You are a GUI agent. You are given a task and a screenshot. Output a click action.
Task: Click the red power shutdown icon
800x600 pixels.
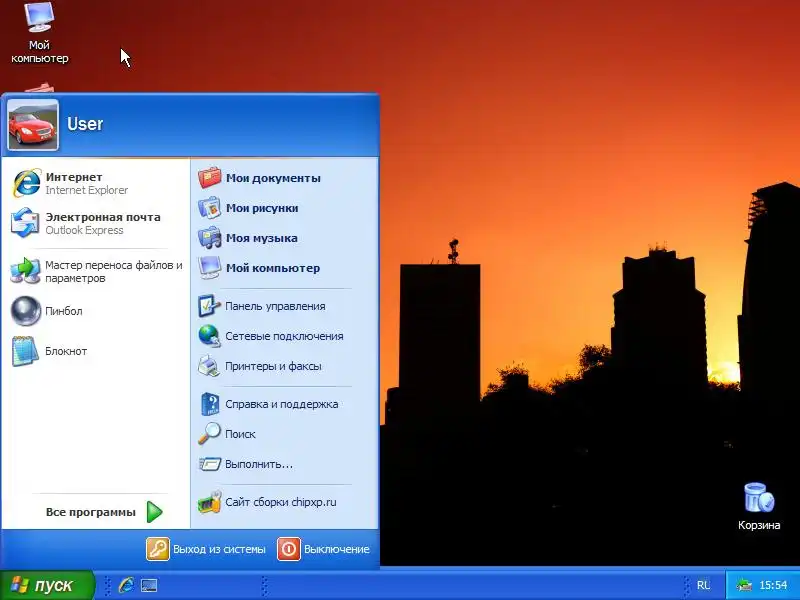pos(289,549)
